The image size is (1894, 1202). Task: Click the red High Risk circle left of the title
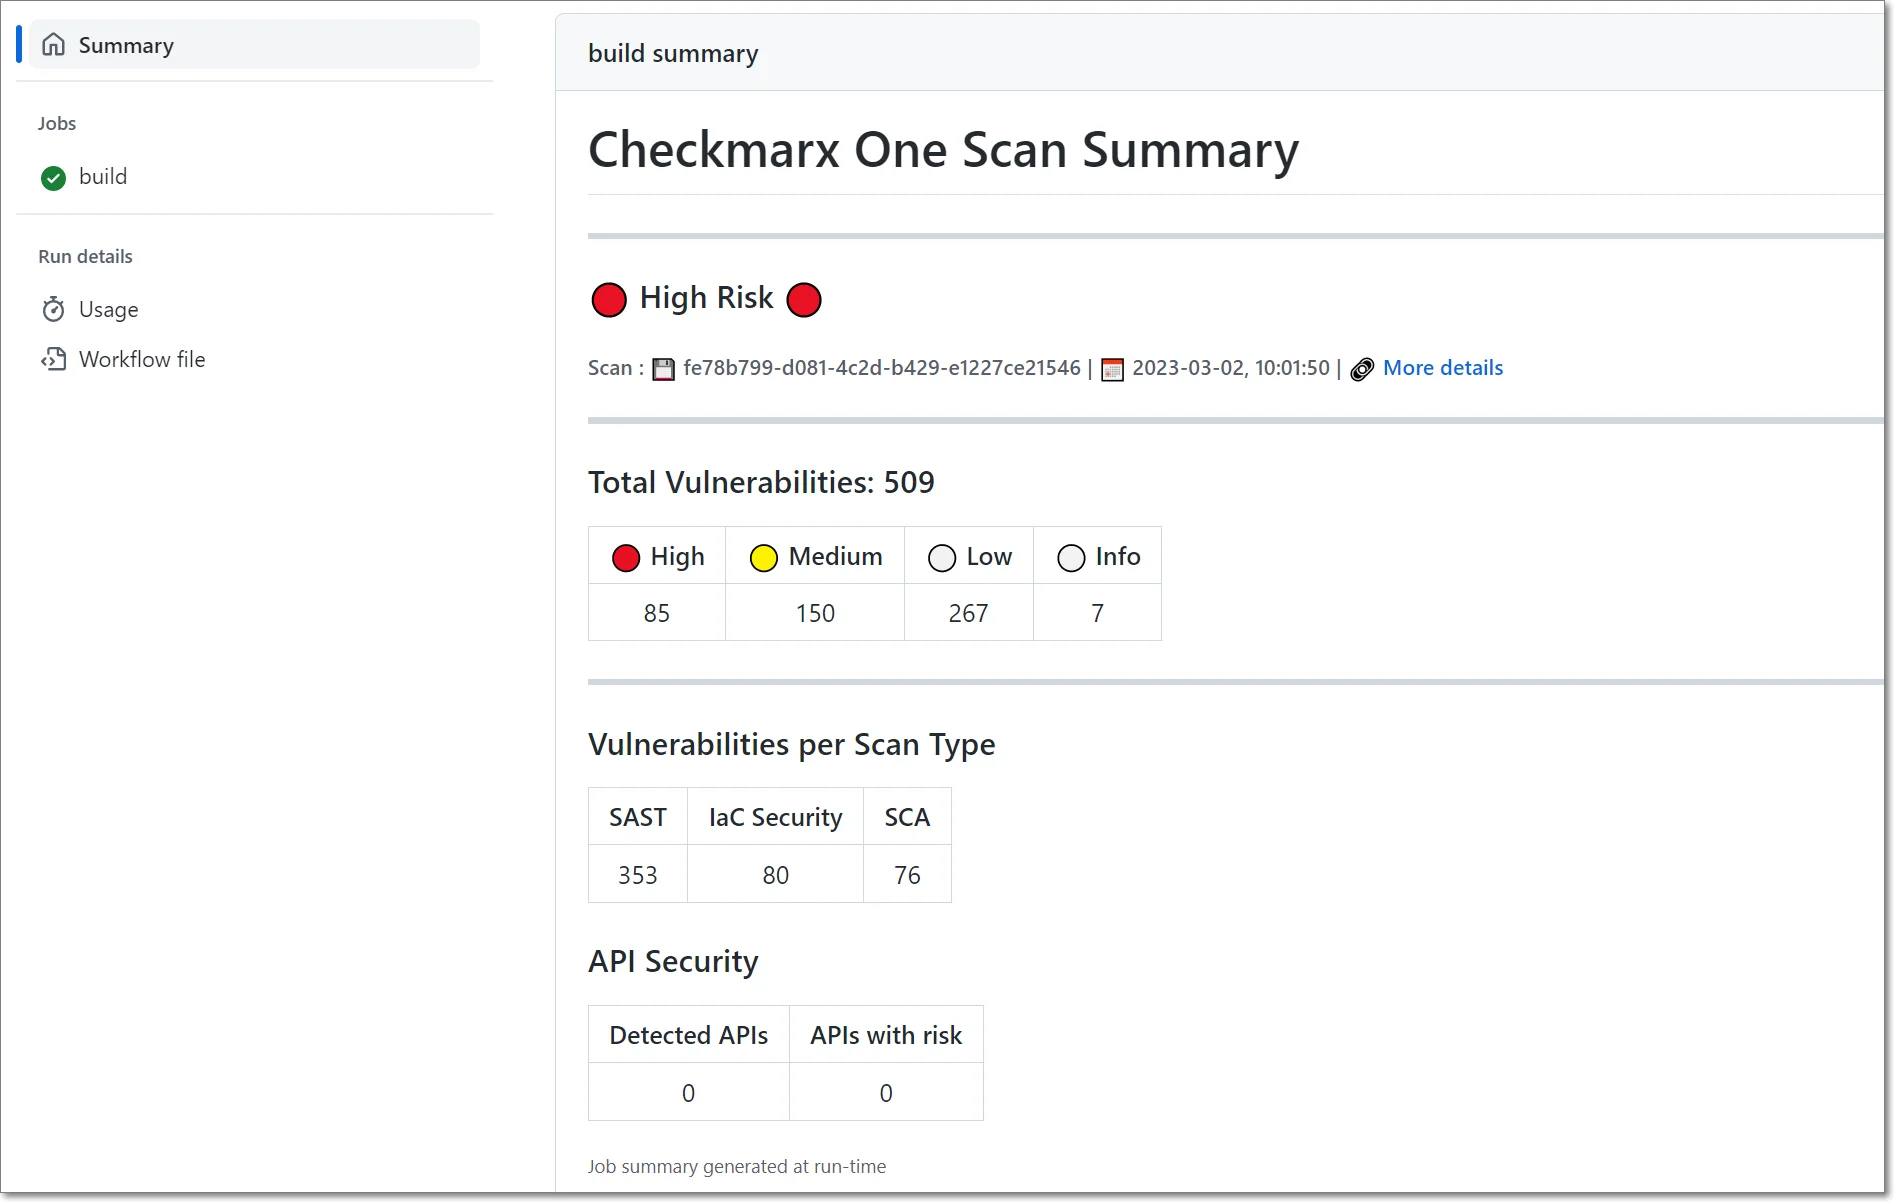[x=609, y=299]
